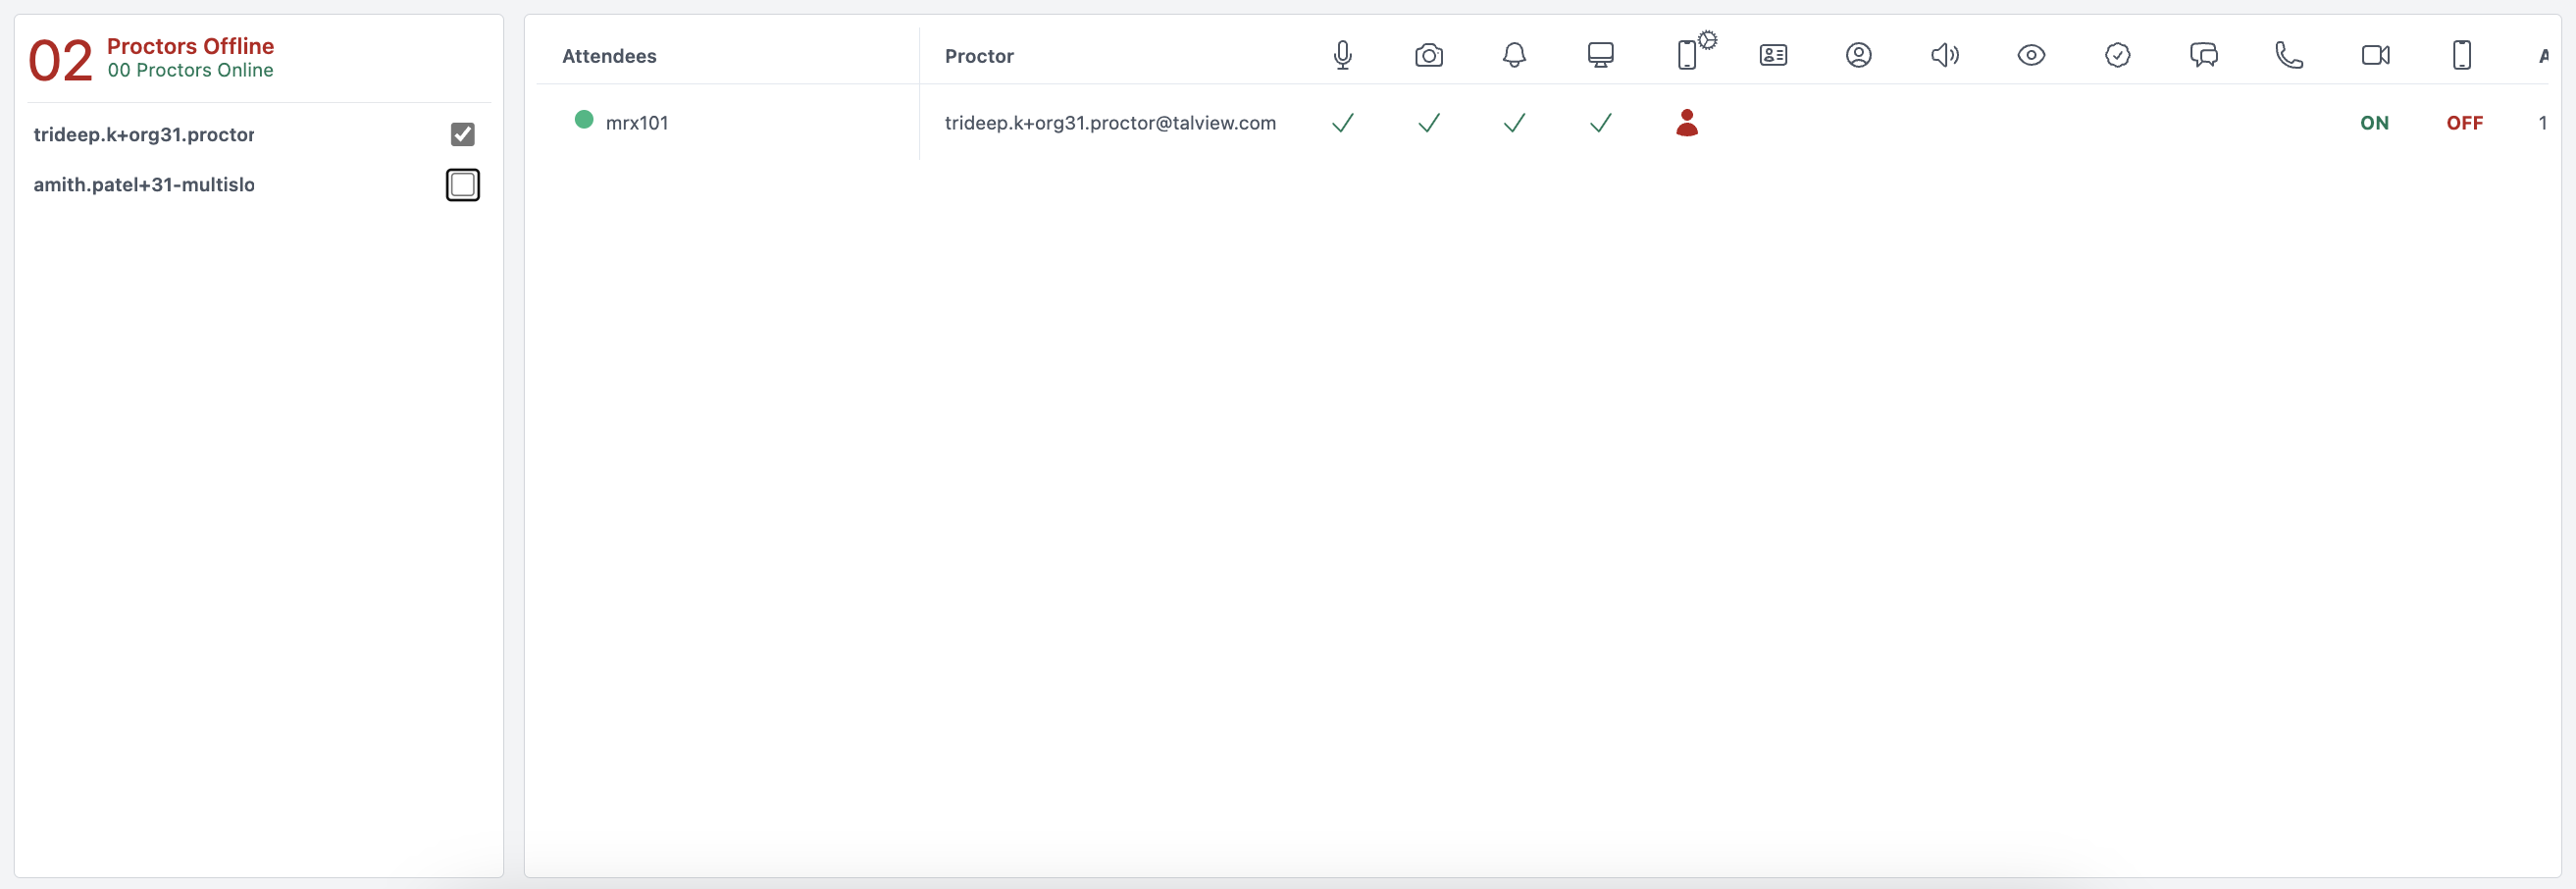Image resolution: width=2576 pixels, height=889 pixels.
Task: Click the eye monitoring icon in the header
Action: pyautogui.click(x=2032, y=55)
